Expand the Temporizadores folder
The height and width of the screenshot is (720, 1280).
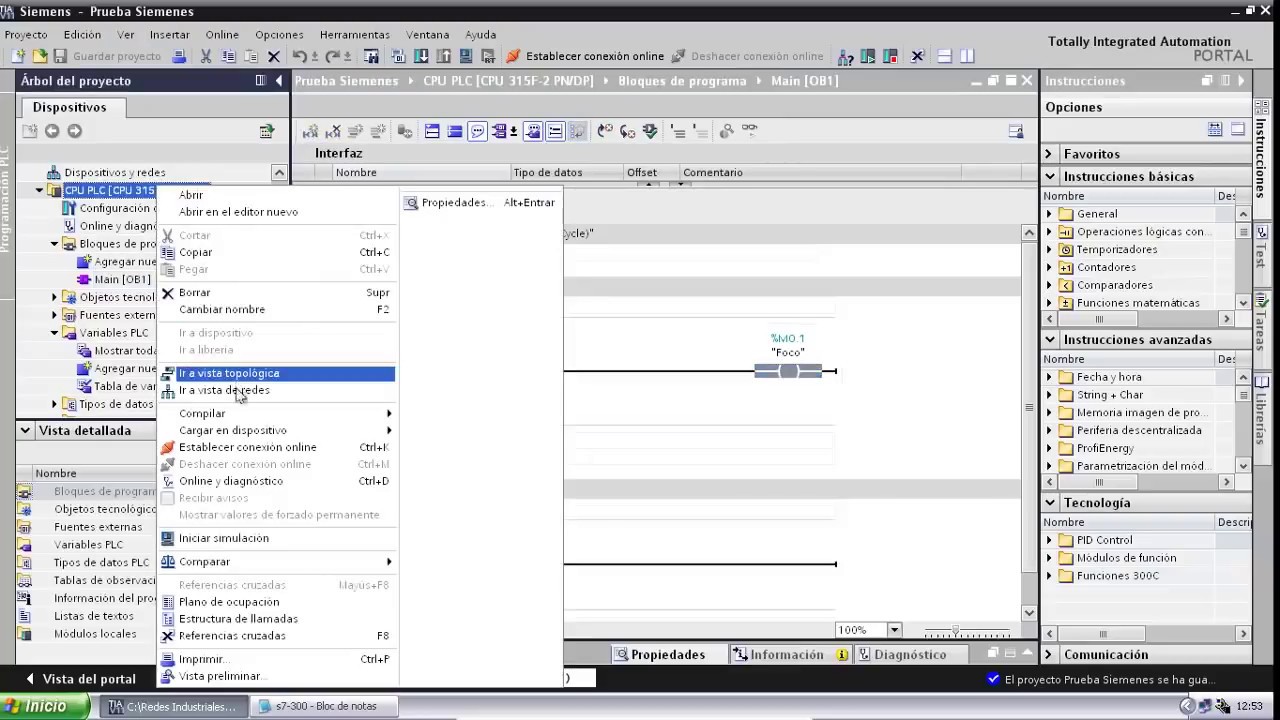pos(1050,250)
